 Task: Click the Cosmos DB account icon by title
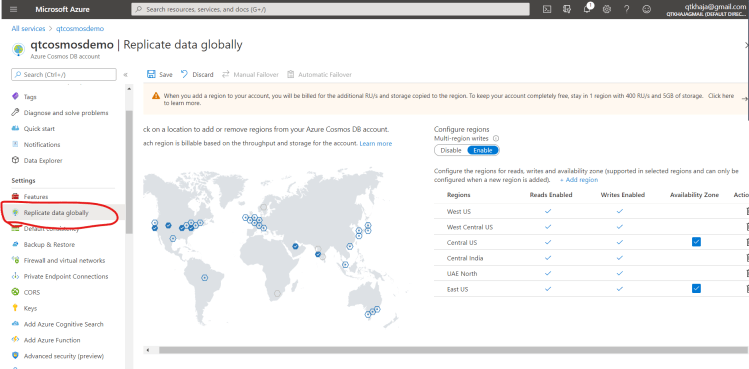pos(18,49)
